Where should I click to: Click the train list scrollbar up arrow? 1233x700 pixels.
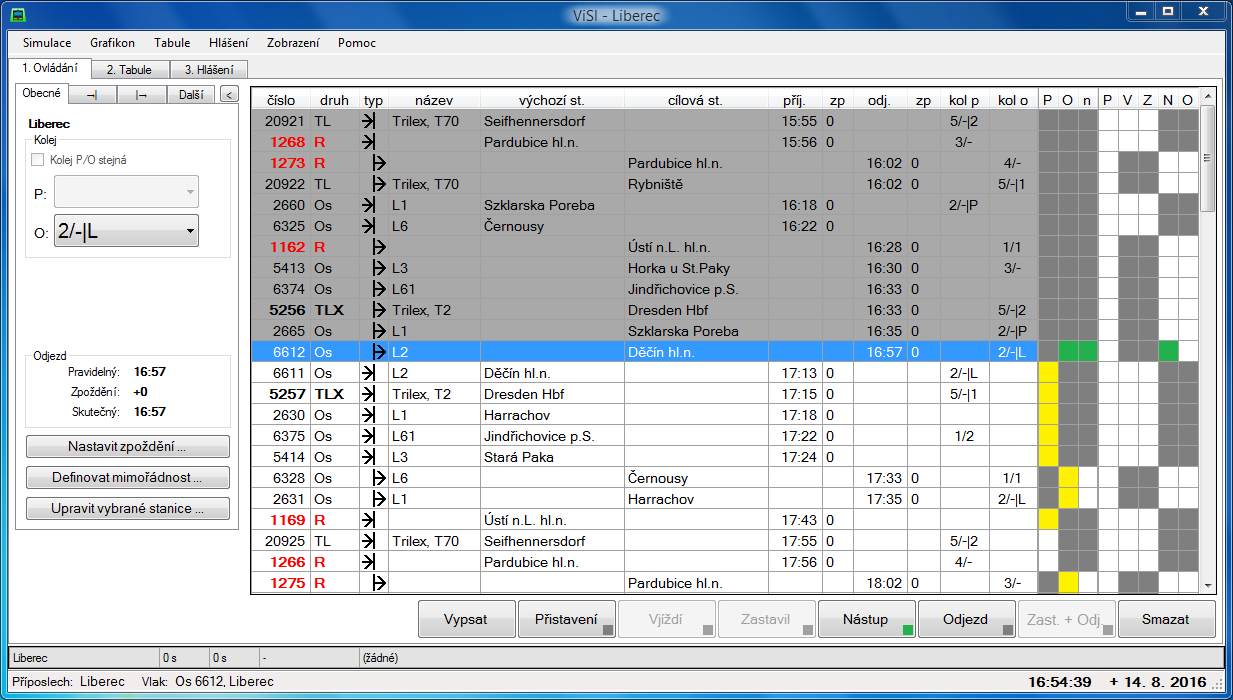click(1208, 97)
